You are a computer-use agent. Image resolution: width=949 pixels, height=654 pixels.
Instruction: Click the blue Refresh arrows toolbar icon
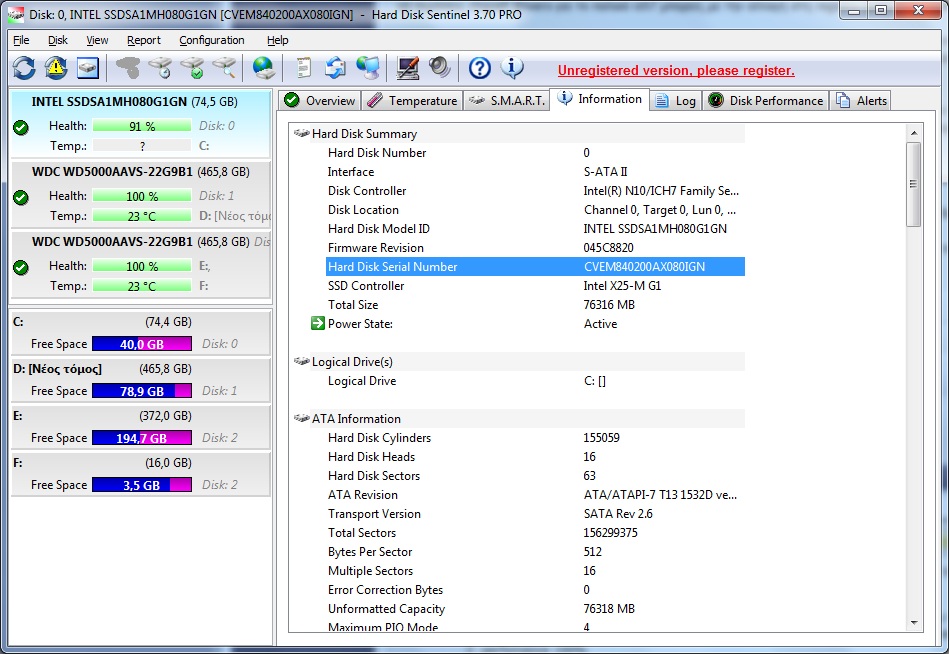[x=24, y=68]
